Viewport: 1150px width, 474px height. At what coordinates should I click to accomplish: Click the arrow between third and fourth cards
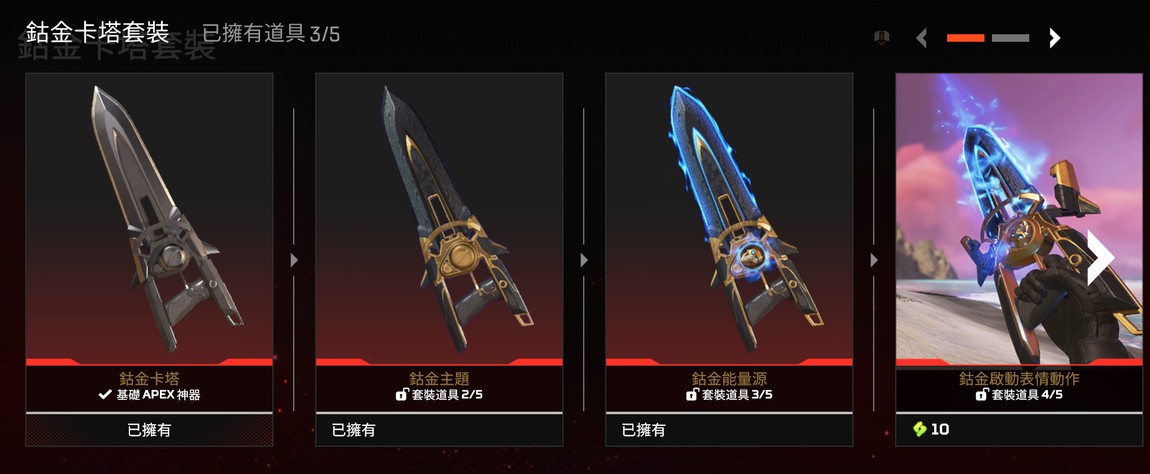874,260
